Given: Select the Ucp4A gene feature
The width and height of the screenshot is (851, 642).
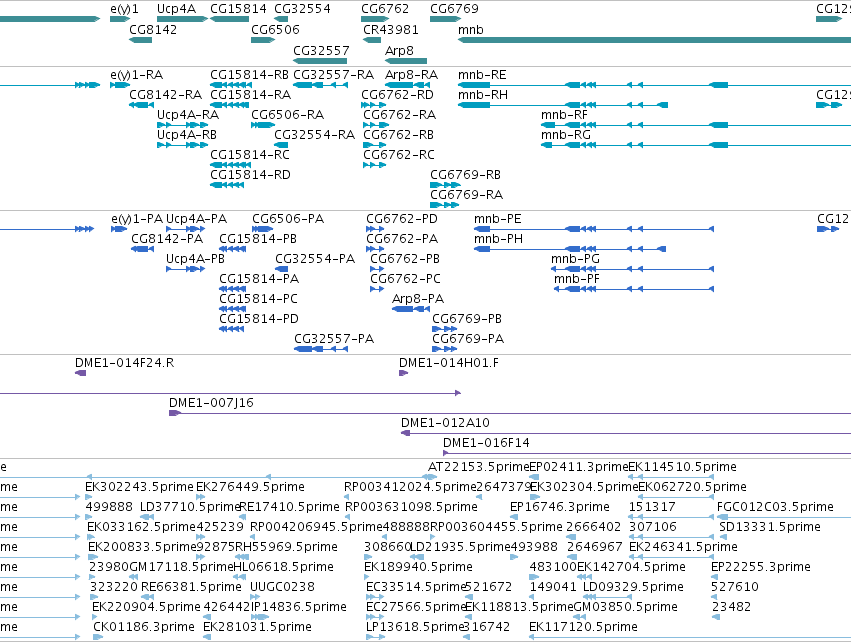Looking at the screenshot, I should [x=182, y=19].
